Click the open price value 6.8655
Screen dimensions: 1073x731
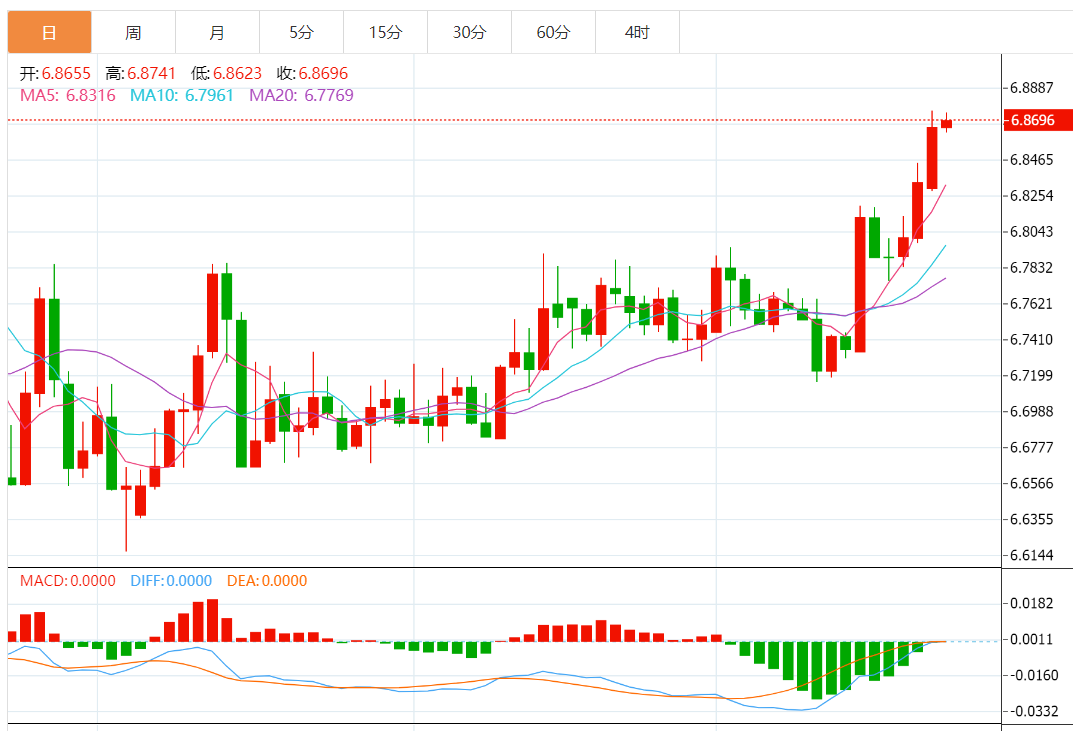pos(66,73)
